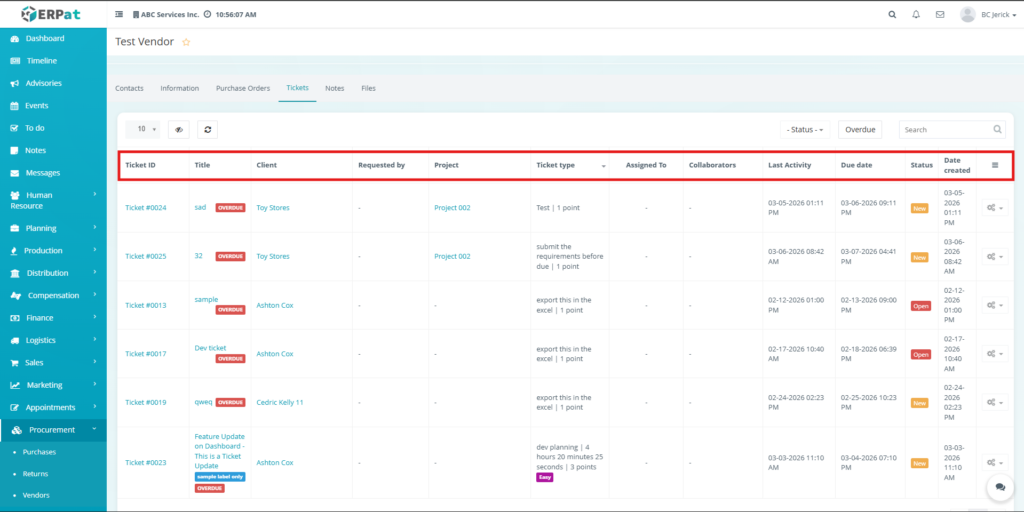Open the search magnifier in top bar

click(x=892, y=15)
